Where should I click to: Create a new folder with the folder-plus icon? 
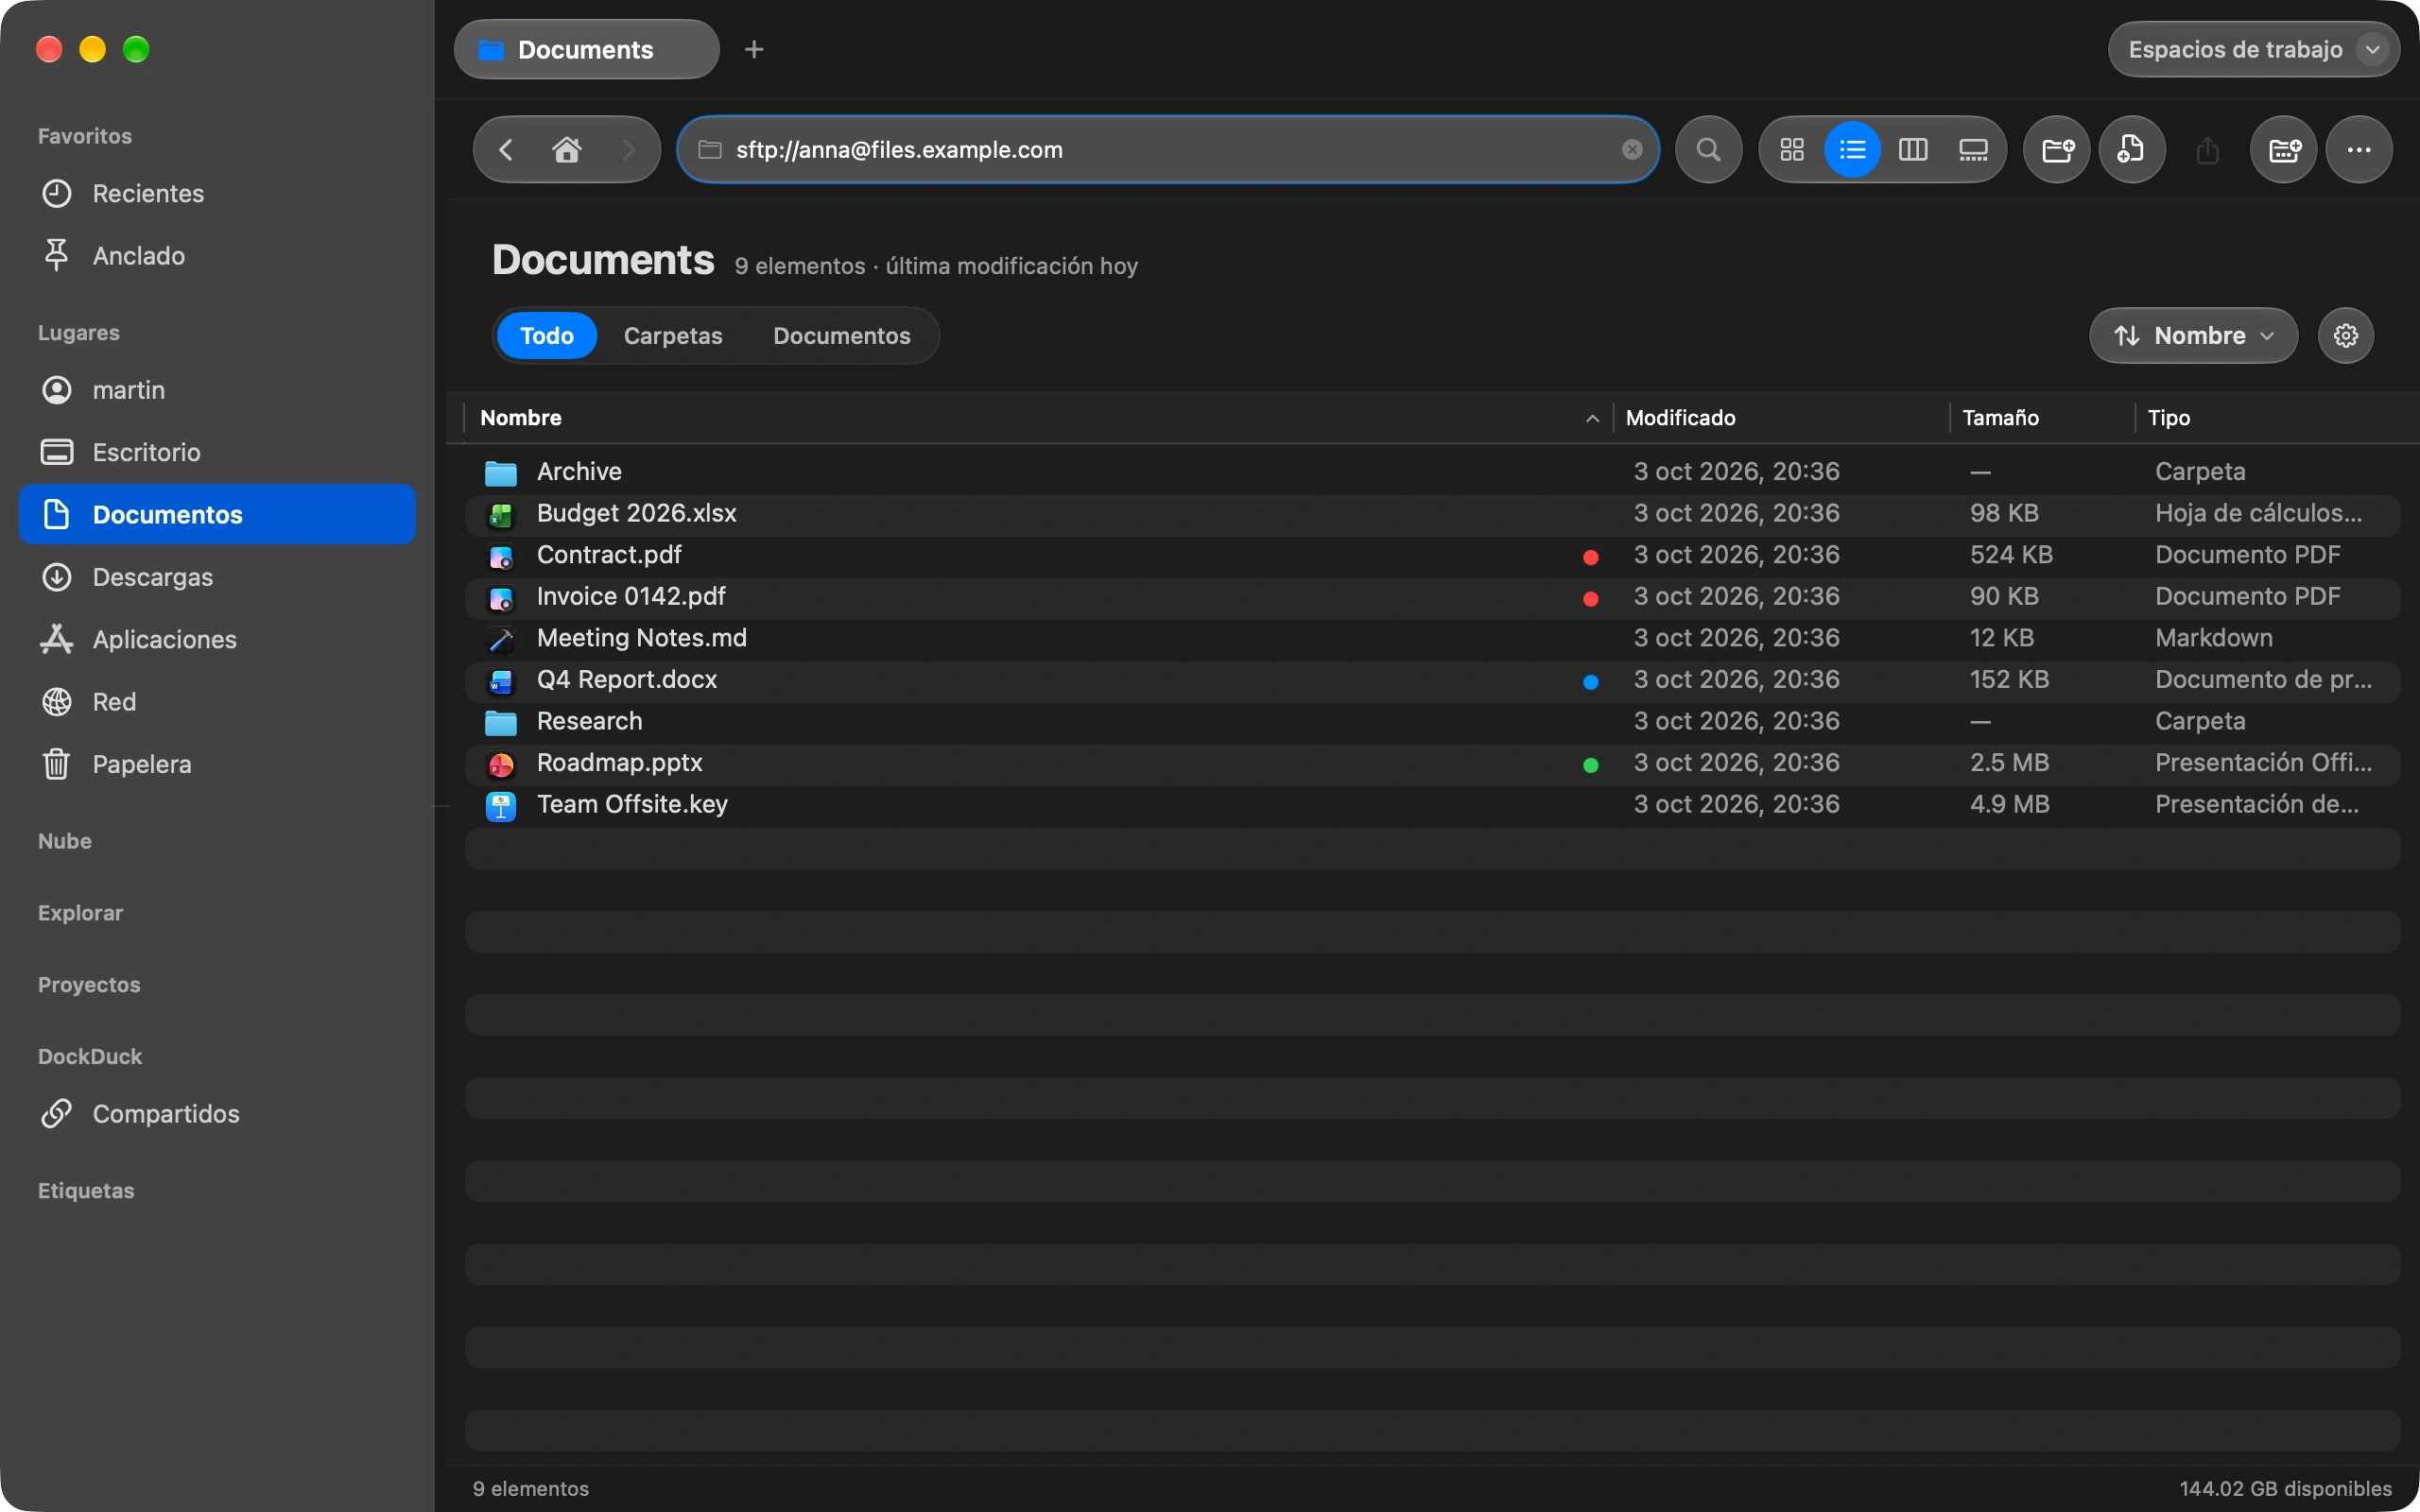pyautogui.click(x=2056, y=150)
